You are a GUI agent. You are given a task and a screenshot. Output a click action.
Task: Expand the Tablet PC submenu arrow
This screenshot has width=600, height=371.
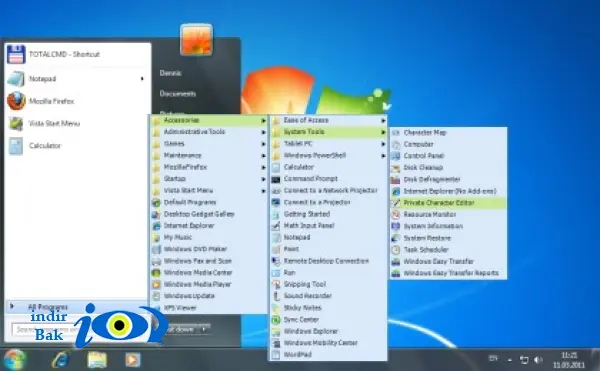coord(383,144)
